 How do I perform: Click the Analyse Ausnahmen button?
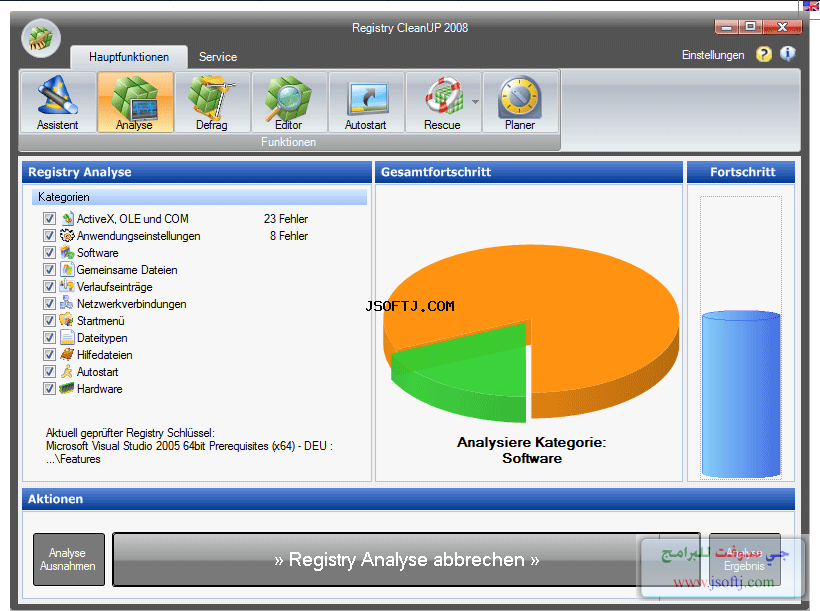point(69,559)
